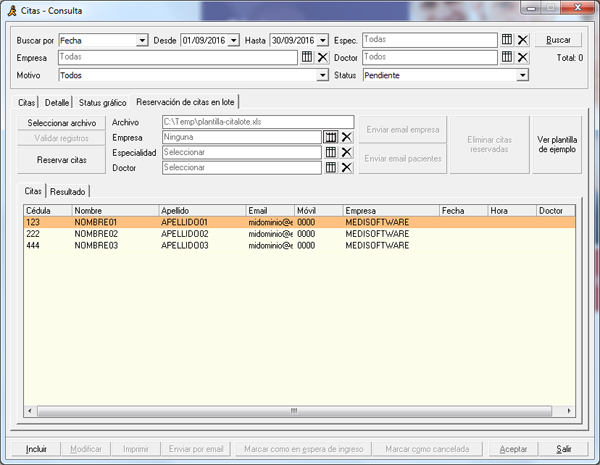600x465 pixels.
Task: Open the Status 'Pendiente' dropdown
Action: (x=522, y=75)
